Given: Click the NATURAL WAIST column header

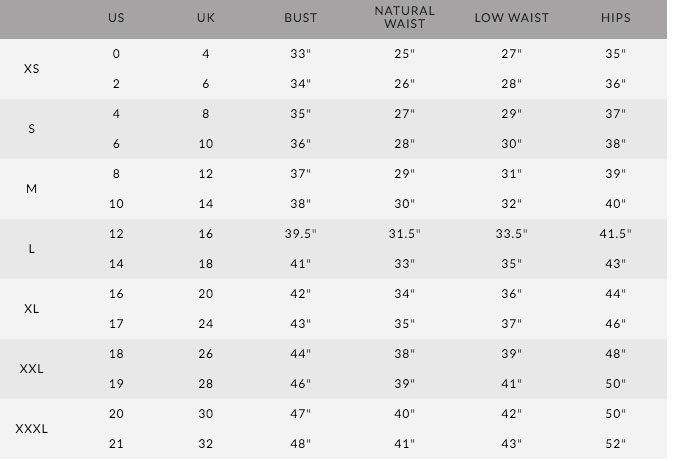Looking at the screenshot, I should [404, 17].
